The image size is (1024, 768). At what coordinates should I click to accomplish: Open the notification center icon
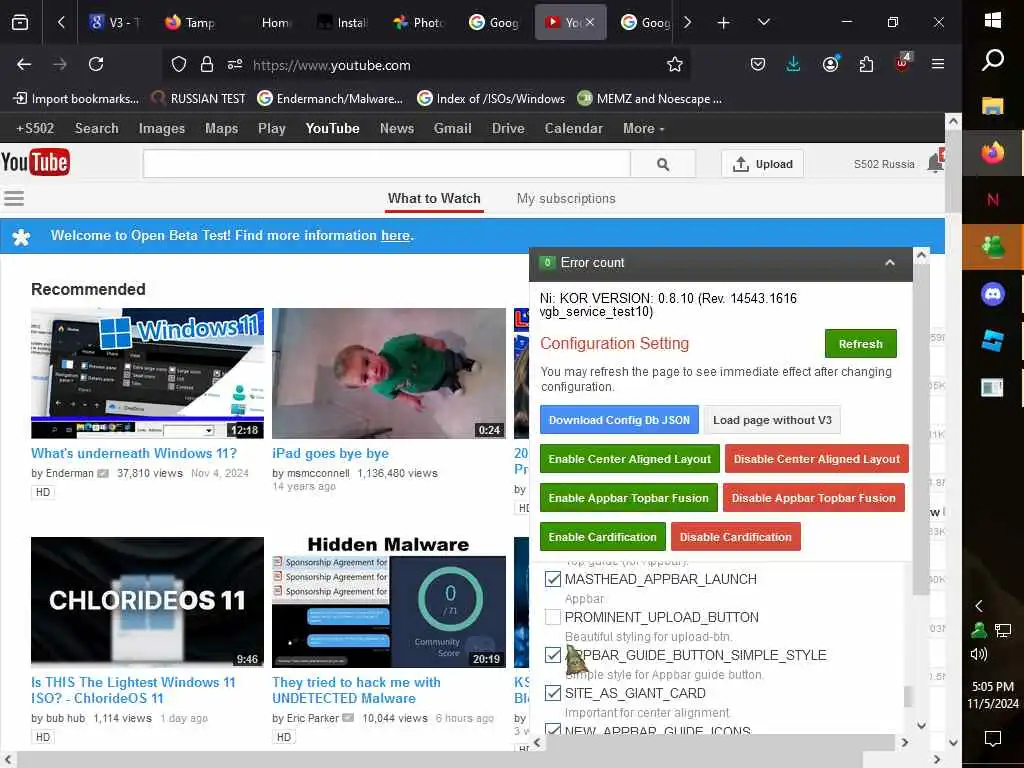click(993, 739)
